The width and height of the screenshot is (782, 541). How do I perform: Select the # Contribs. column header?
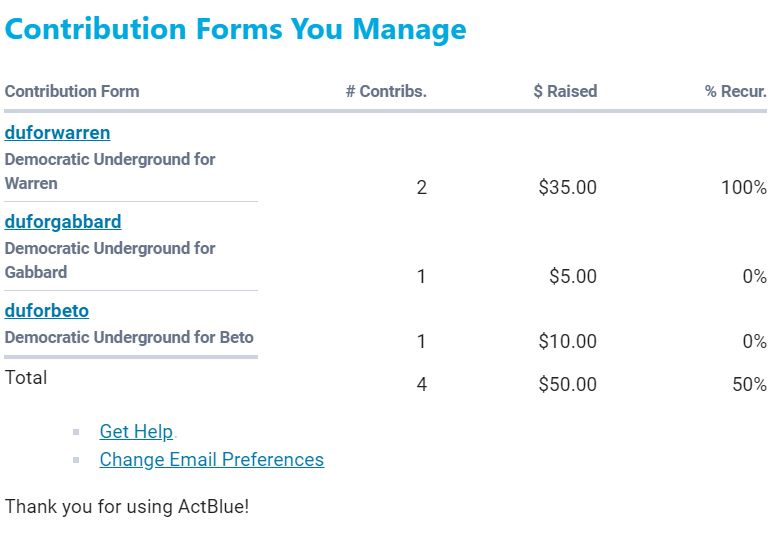tap(386, 92)
